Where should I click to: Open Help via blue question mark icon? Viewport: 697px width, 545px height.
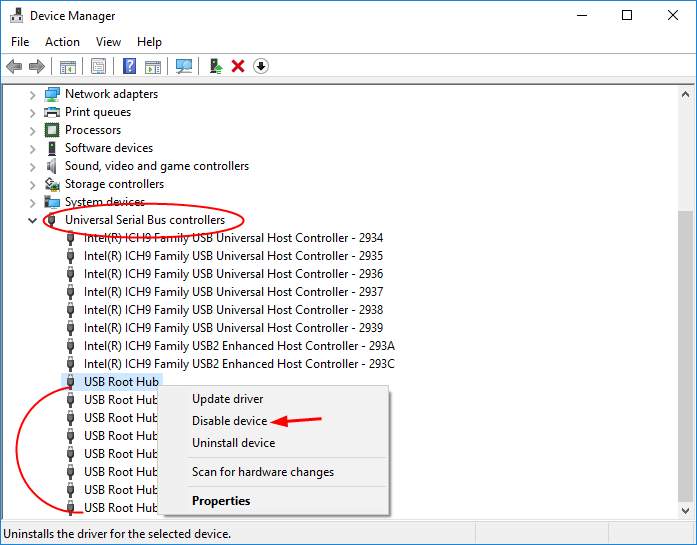point(129,66)
